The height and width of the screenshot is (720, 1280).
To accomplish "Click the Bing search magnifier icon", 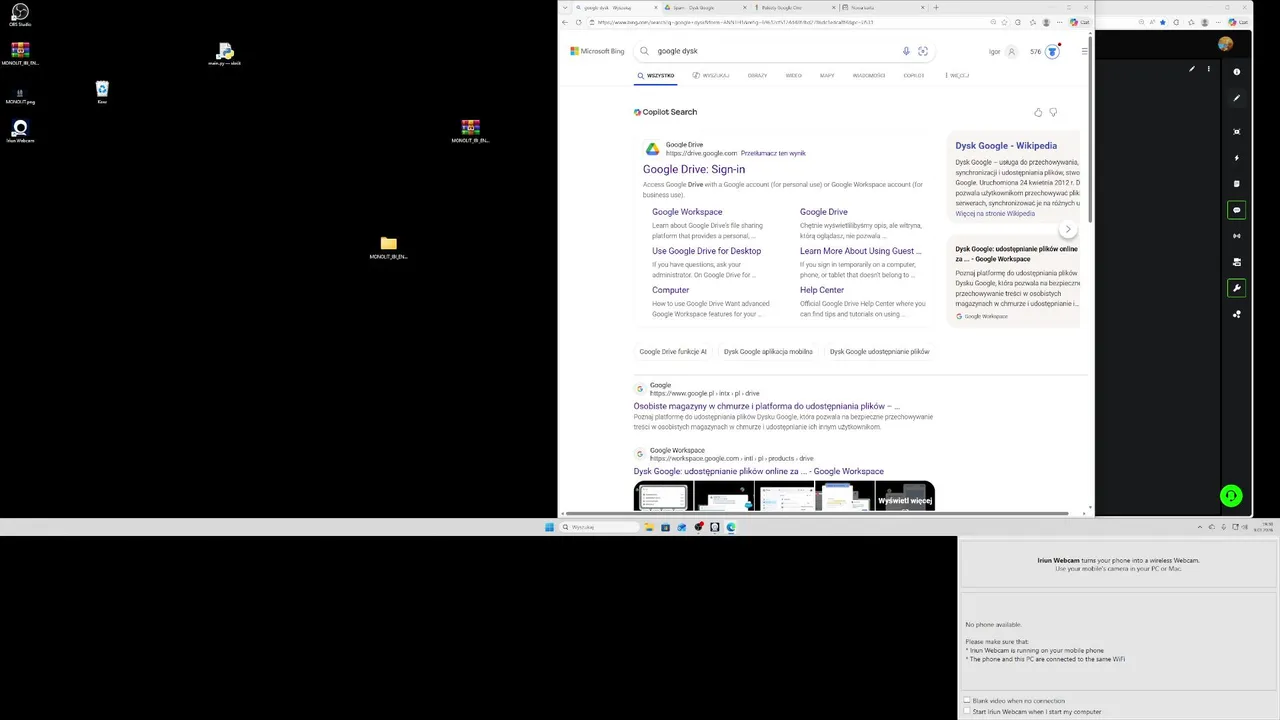I will pyautogui.click(x=645, y=51).
